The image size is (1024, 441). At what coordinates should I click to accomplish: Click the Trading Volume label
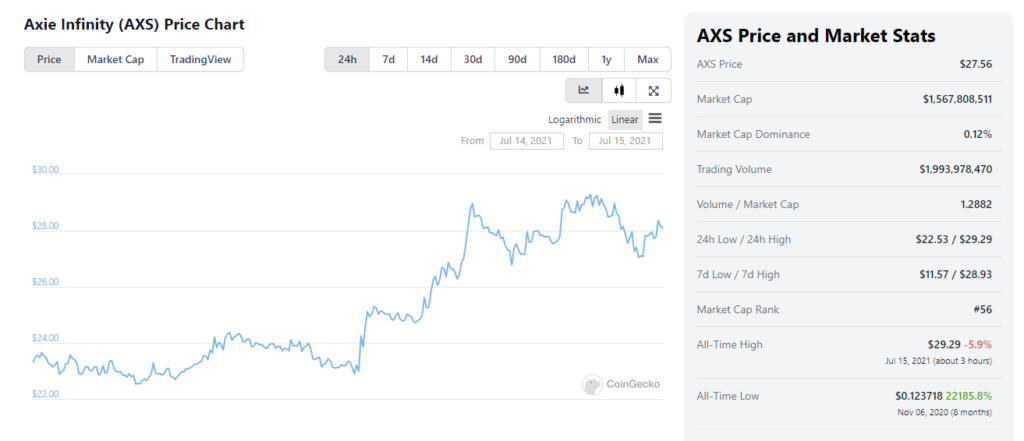(734, 169)
